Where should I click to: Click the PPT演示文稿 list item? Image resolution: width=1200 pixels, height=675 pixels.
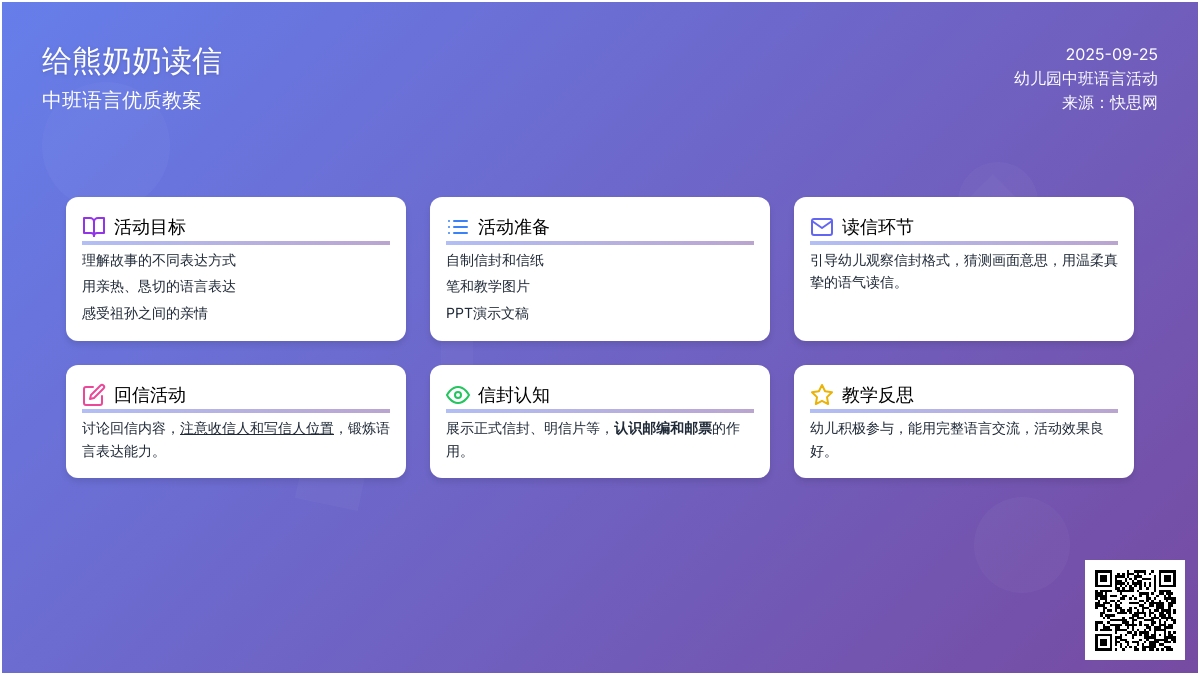(x=487, y=313)
